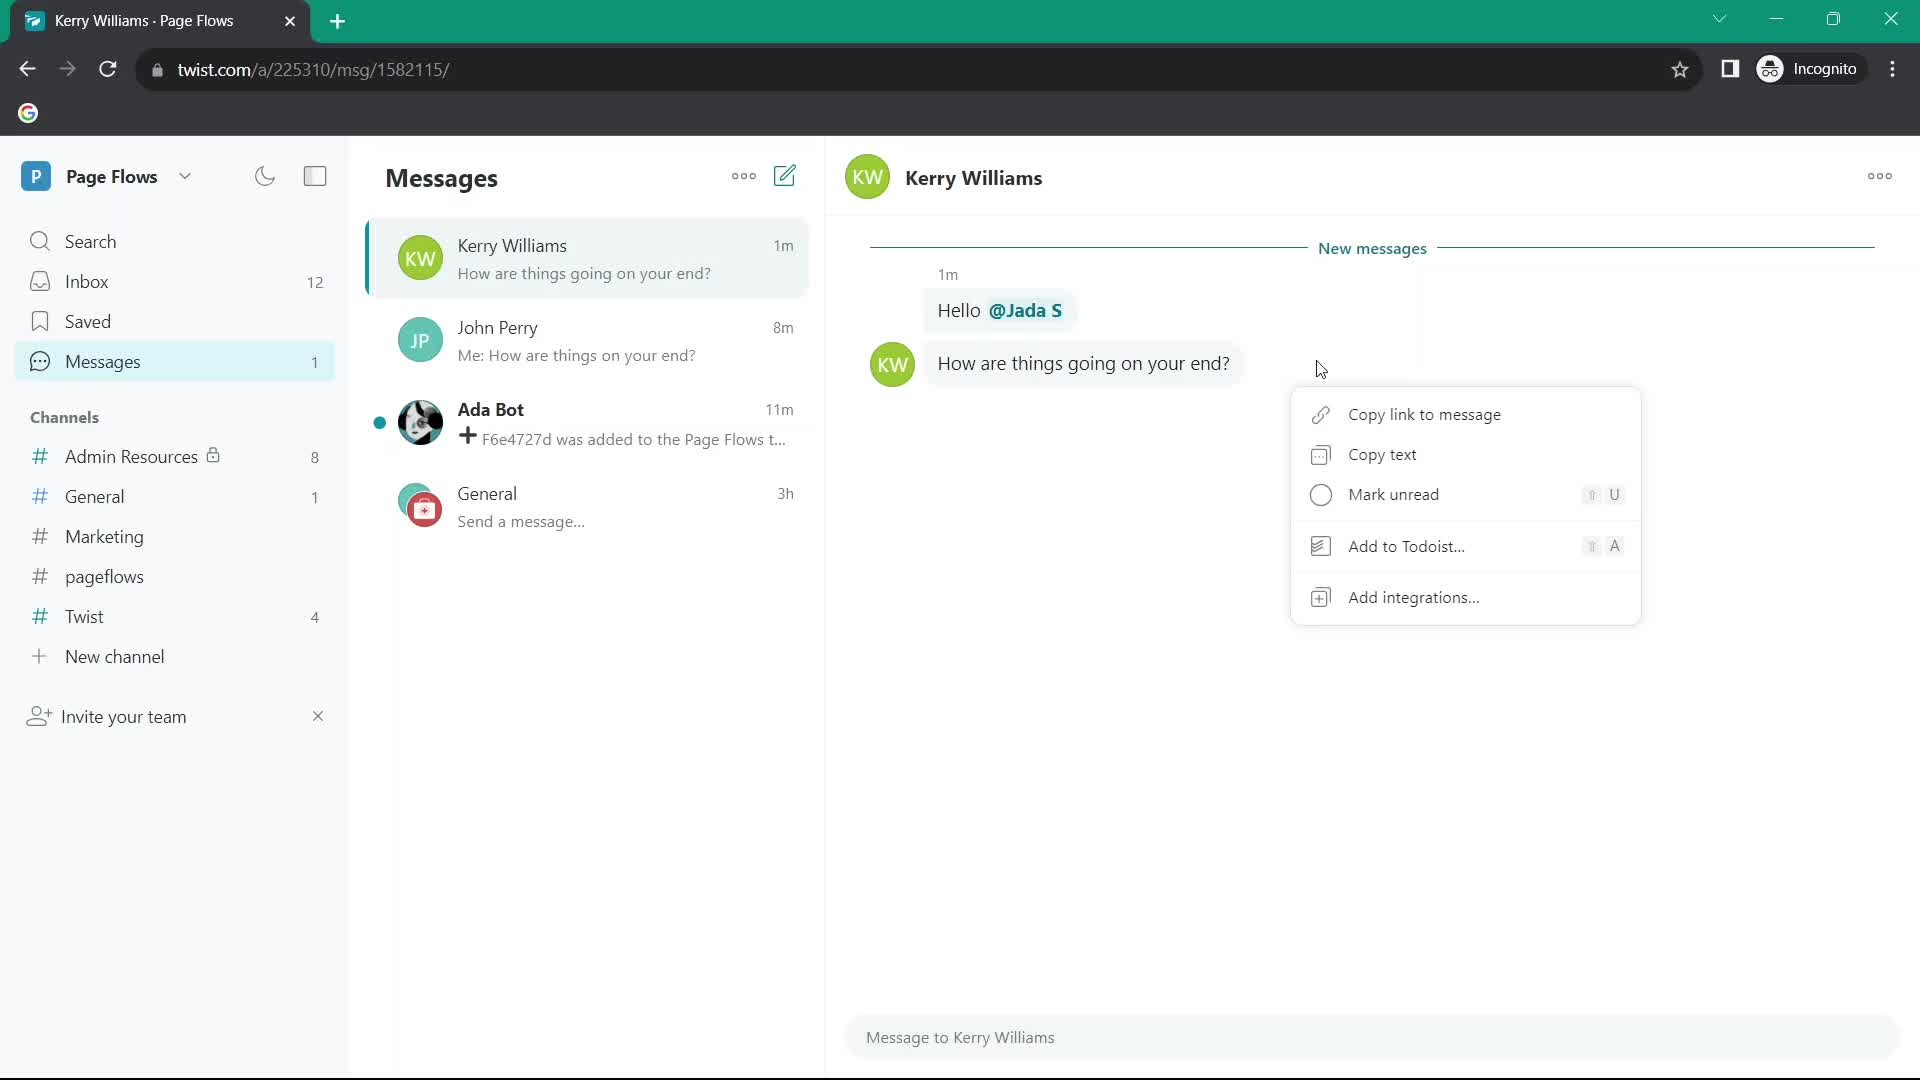
Task: Click the Google bookmark icon
Action: (28, 113)
